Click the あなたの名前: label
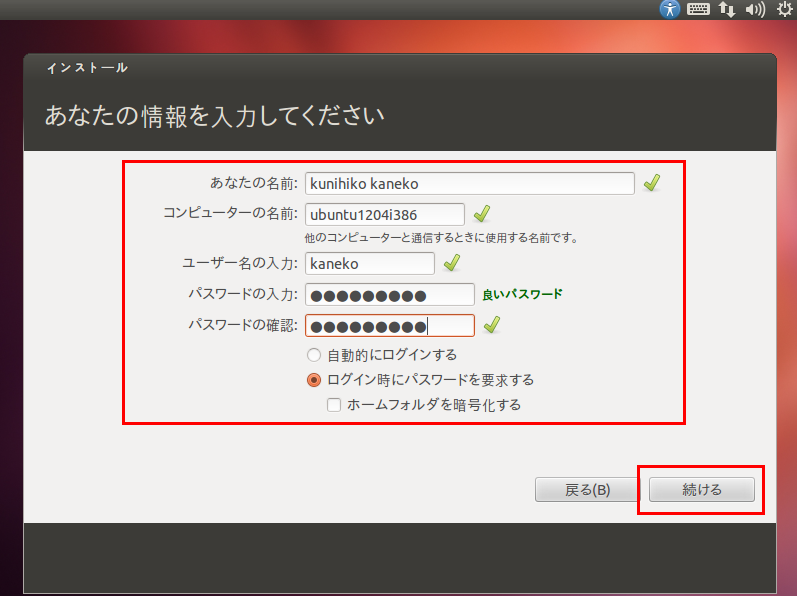 [x=254, y=183]
